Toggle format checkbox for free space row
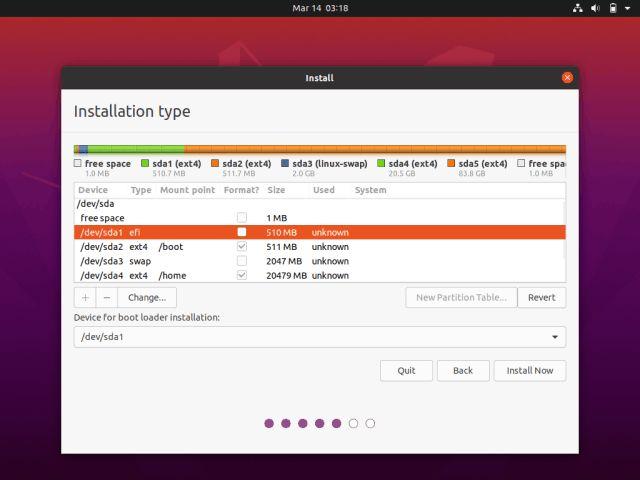640x480 pixels. click(x=242, y=218)
